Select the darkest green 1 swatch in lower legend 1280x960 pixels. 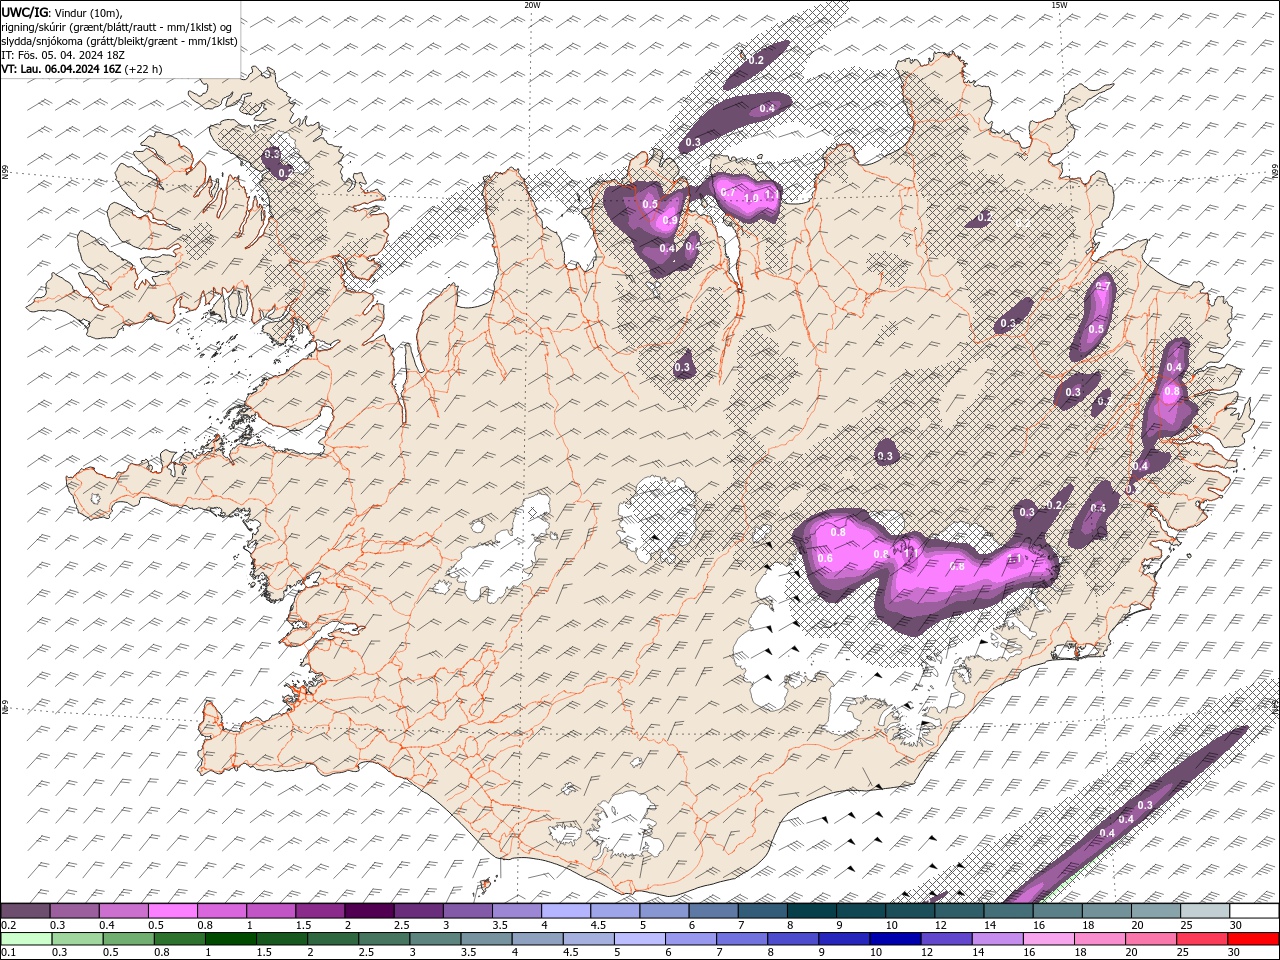[230, 939]
